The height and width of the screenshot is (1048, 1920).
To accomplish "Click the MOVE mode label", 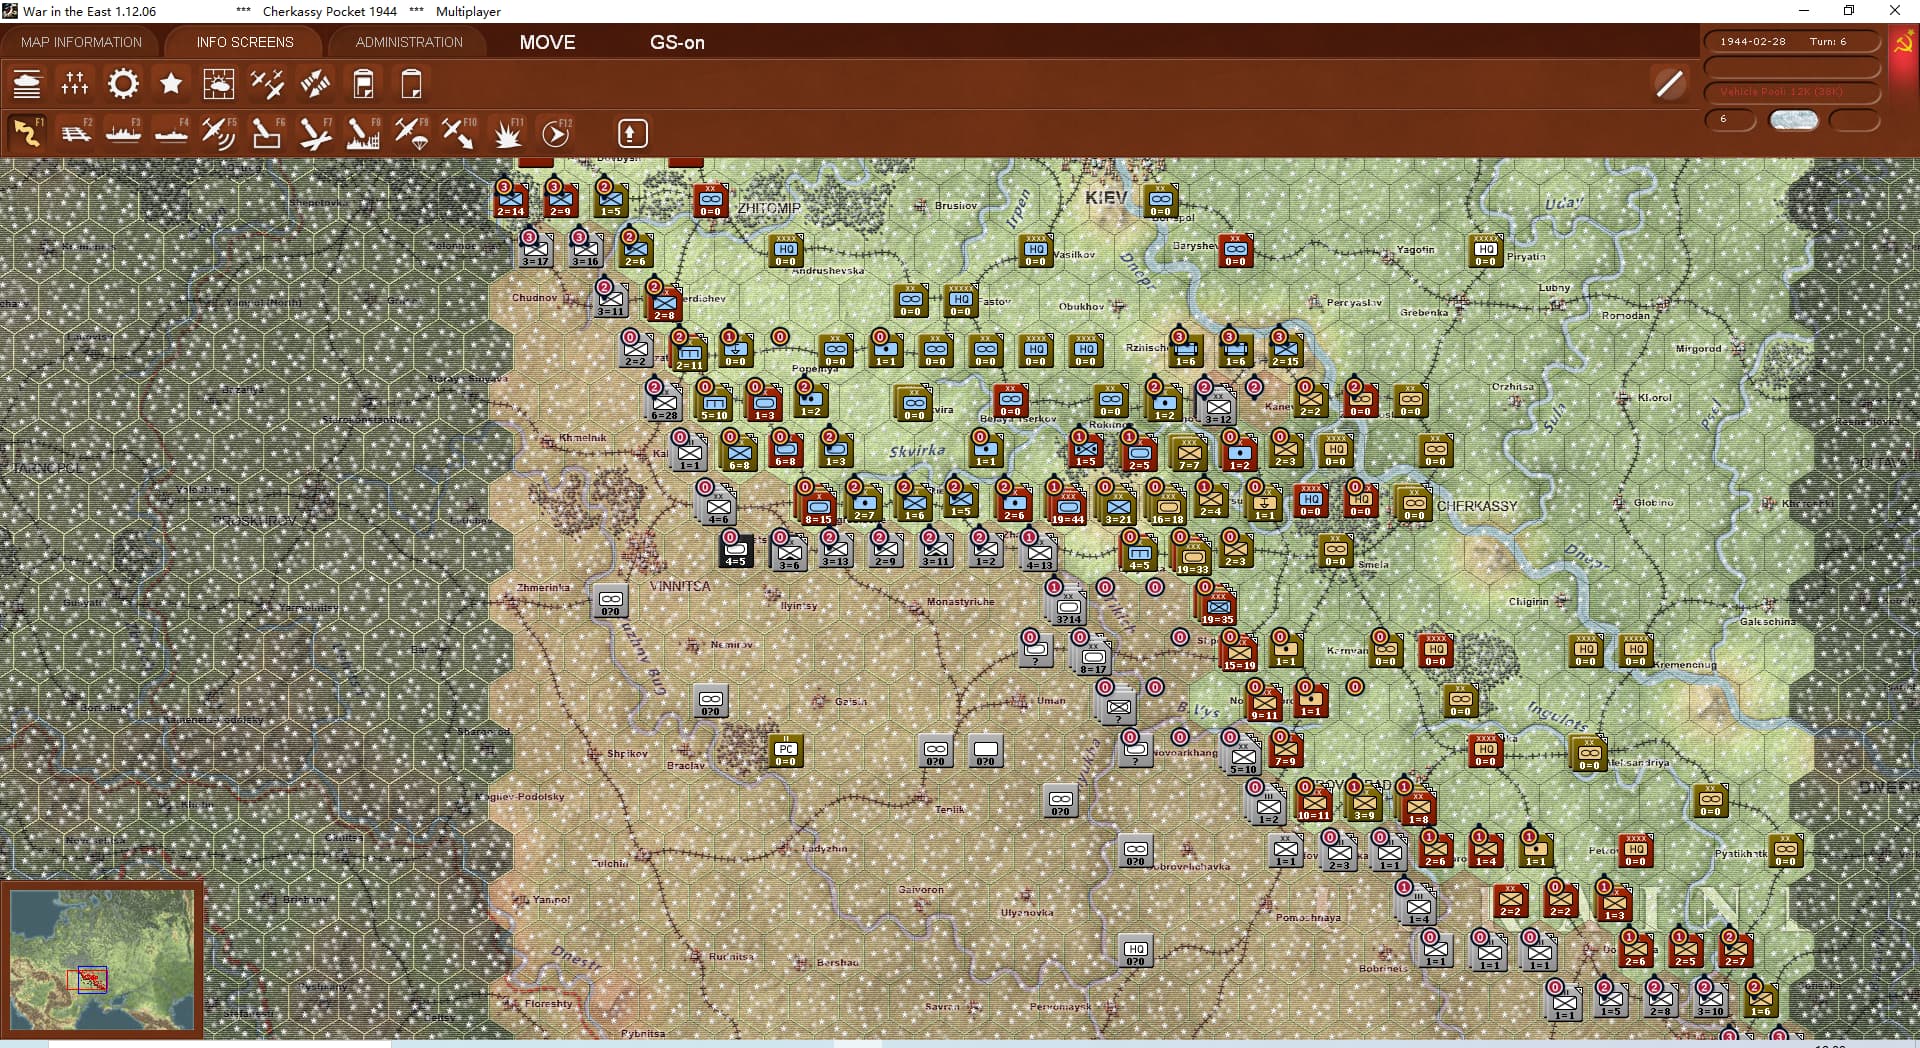I will click(547, 42).
